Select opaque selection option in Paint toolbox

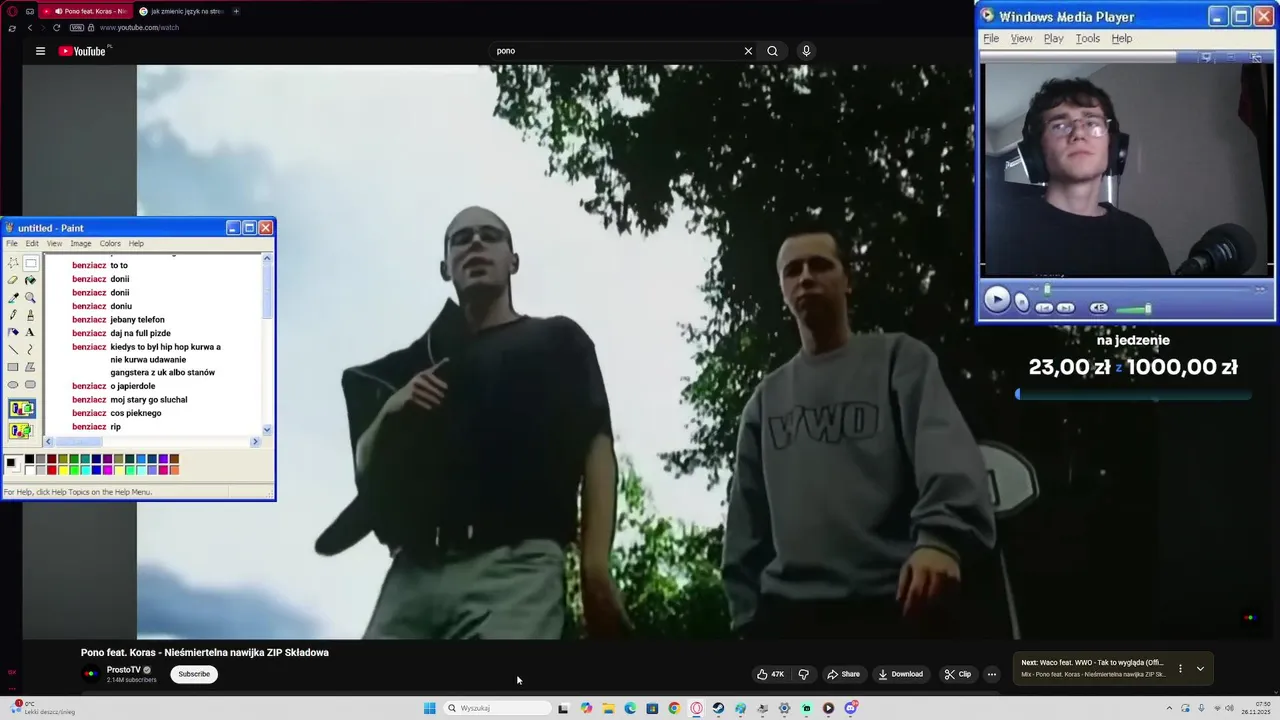(x=22, y=409)
